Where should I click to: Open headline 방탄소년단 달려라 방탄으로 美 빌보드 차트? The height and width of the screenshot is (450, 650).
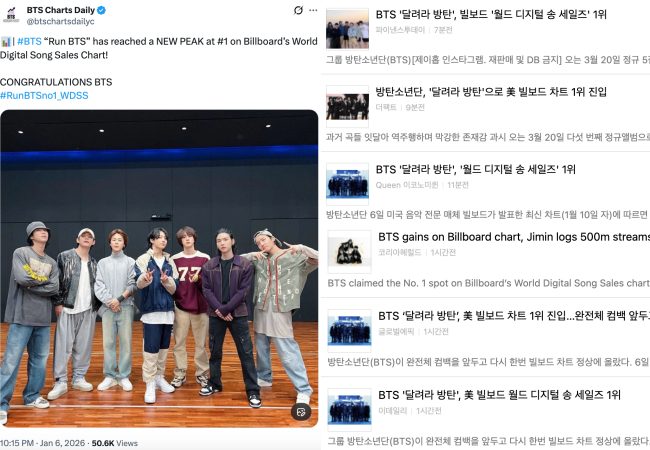(491, 92)
